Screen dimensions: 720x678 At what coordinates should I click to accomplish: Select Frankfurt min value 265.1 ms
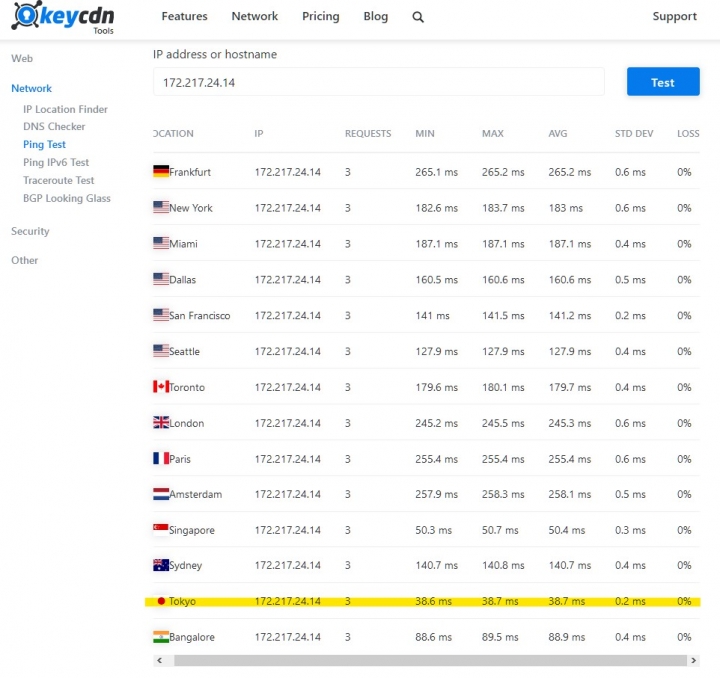tap(436, 172)
